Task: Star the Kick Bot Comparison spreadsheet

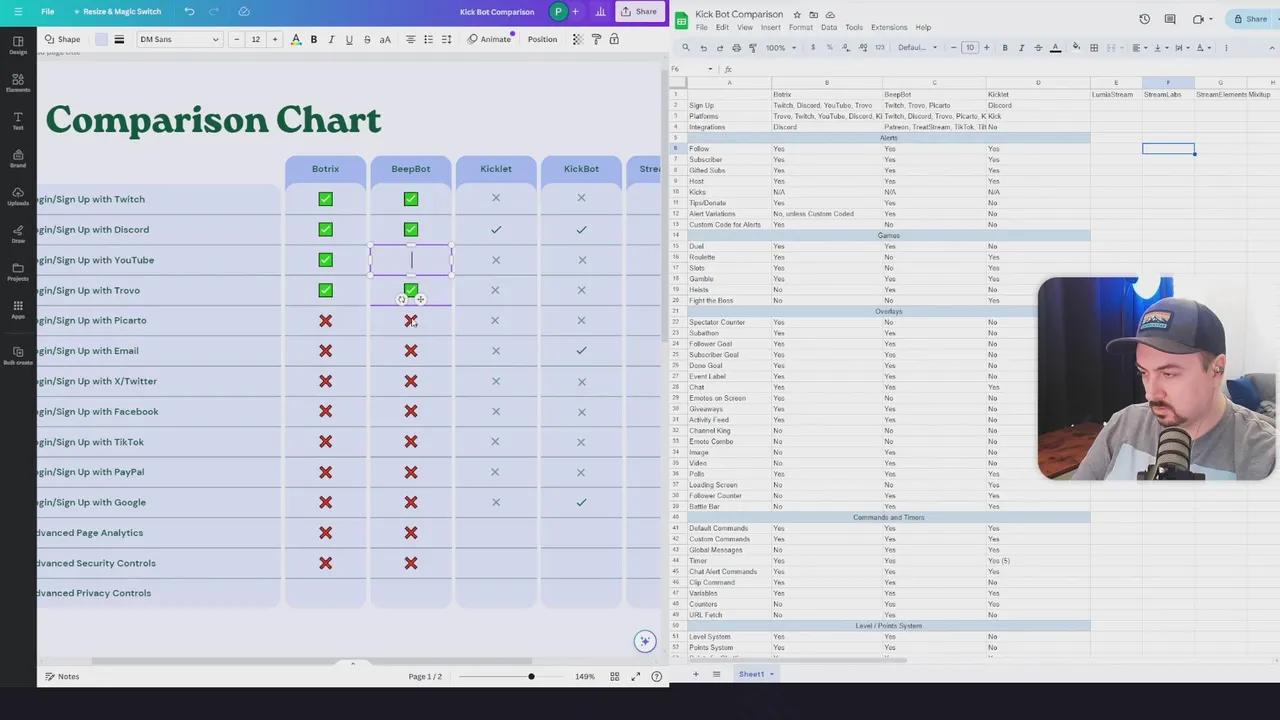Action: tap(797, 15)
